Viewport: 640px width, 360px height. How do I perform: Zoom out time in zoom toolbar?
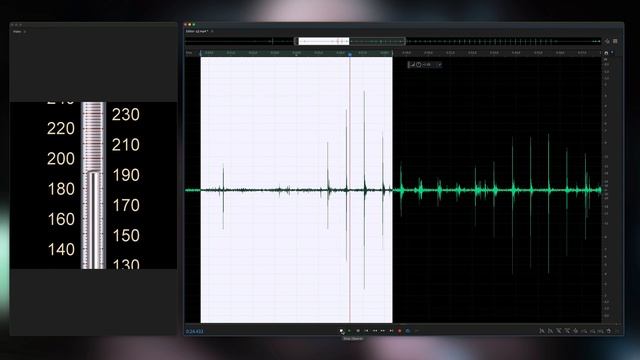(x=567, y=331)
